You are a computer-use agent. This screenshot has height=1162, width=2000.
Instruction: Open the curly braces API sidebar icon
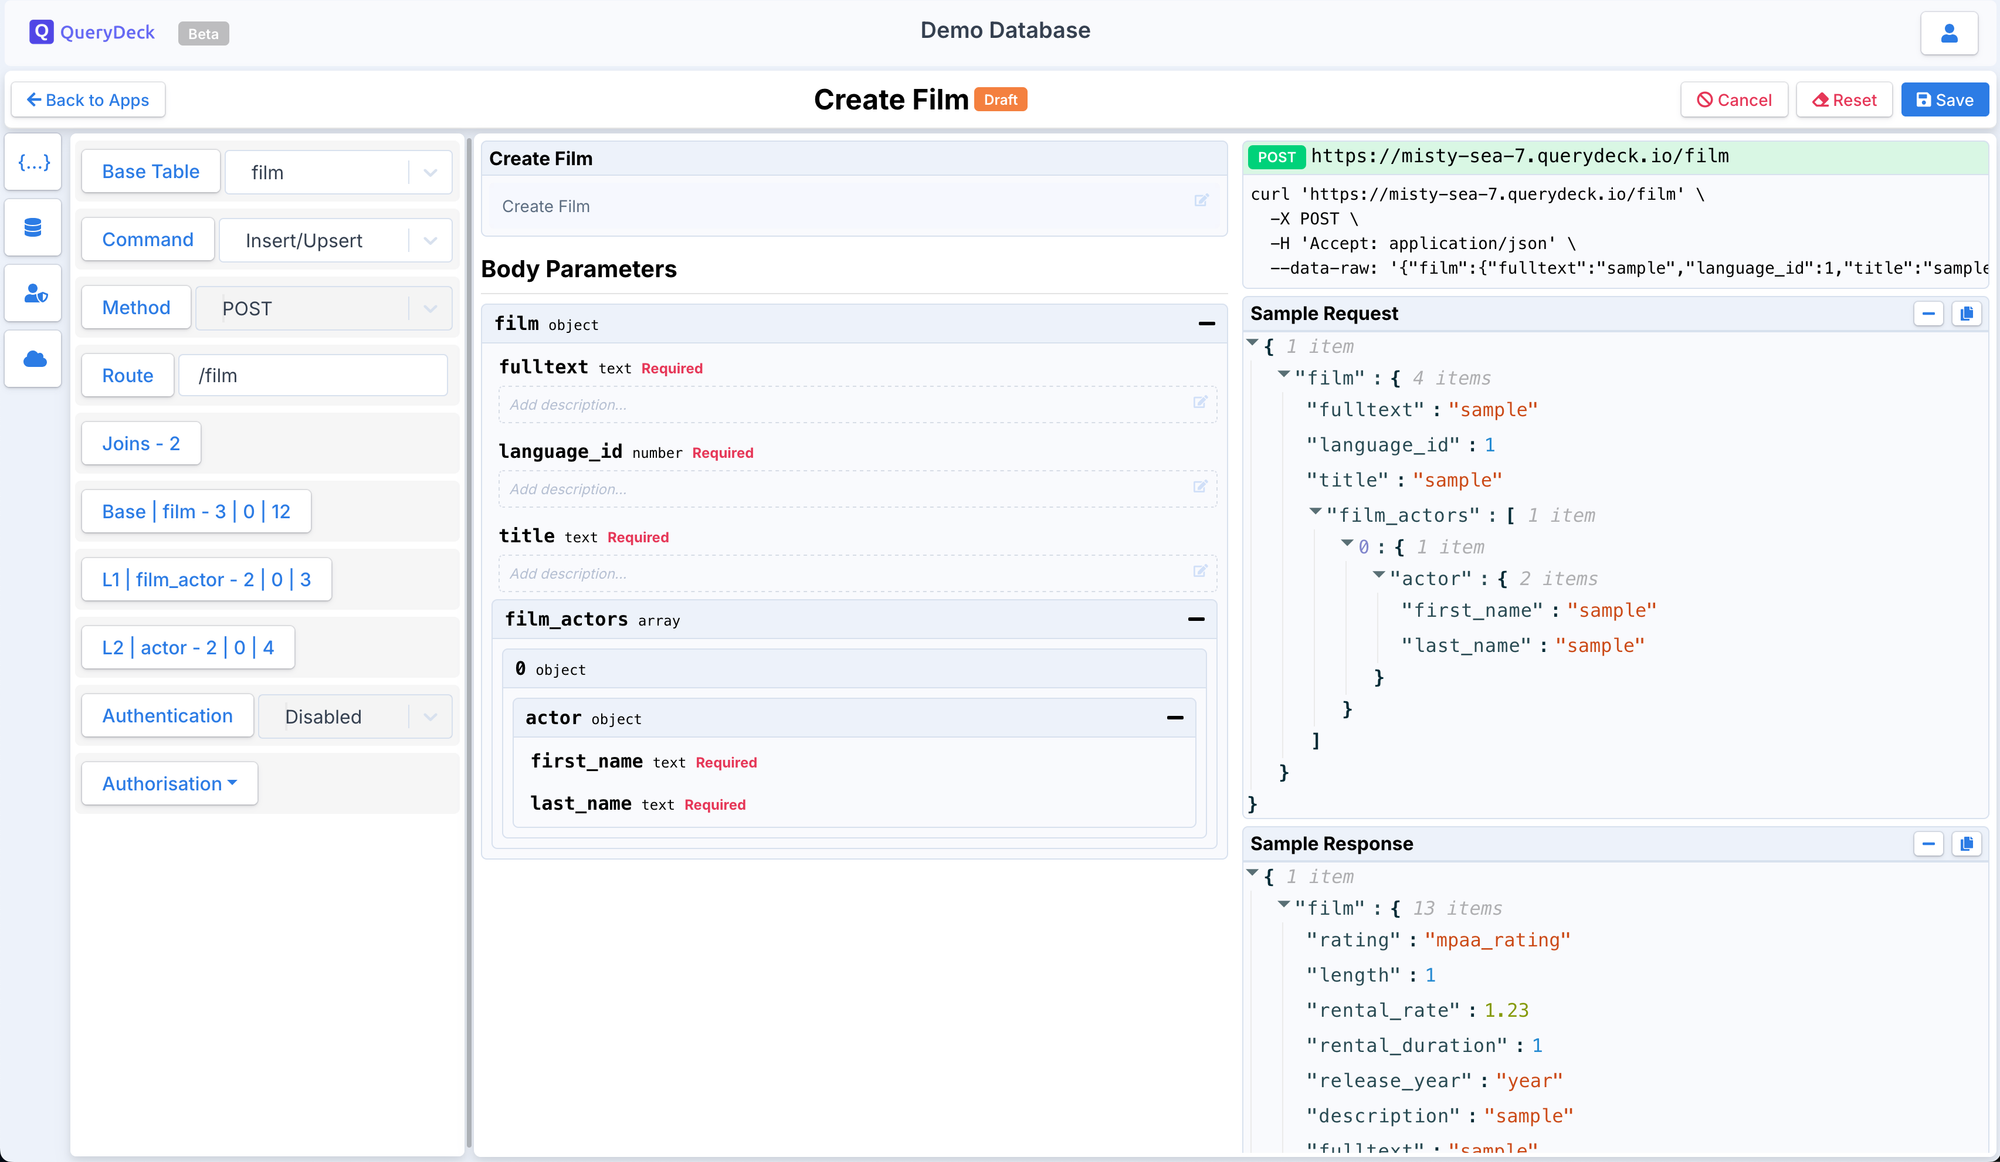coord(34,163)
